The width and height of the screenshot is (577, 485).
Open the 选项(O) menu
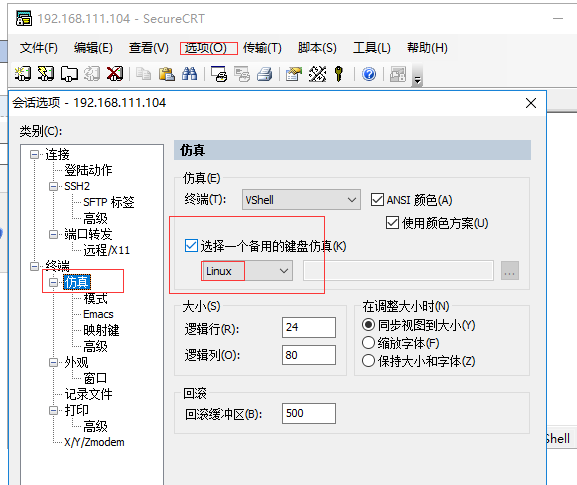tap(206, 48)
